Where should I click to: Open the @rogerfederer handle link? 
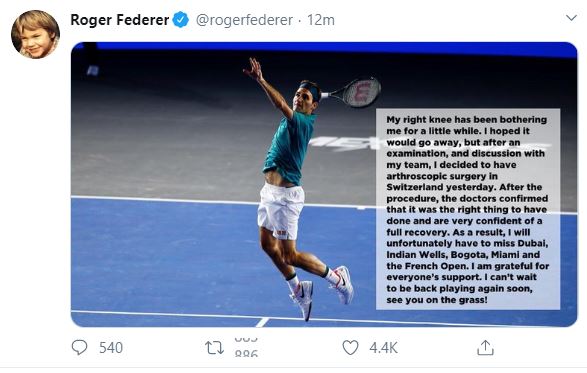[x=244, y=20]
